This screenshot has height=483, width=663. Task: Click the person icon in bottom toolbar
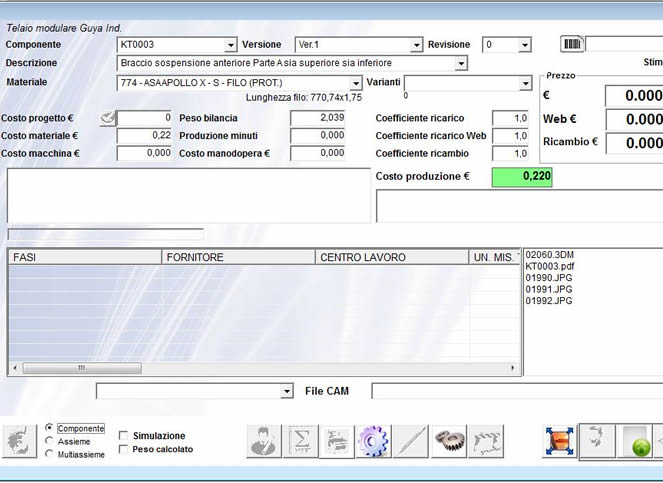click(x=264, y=441)
